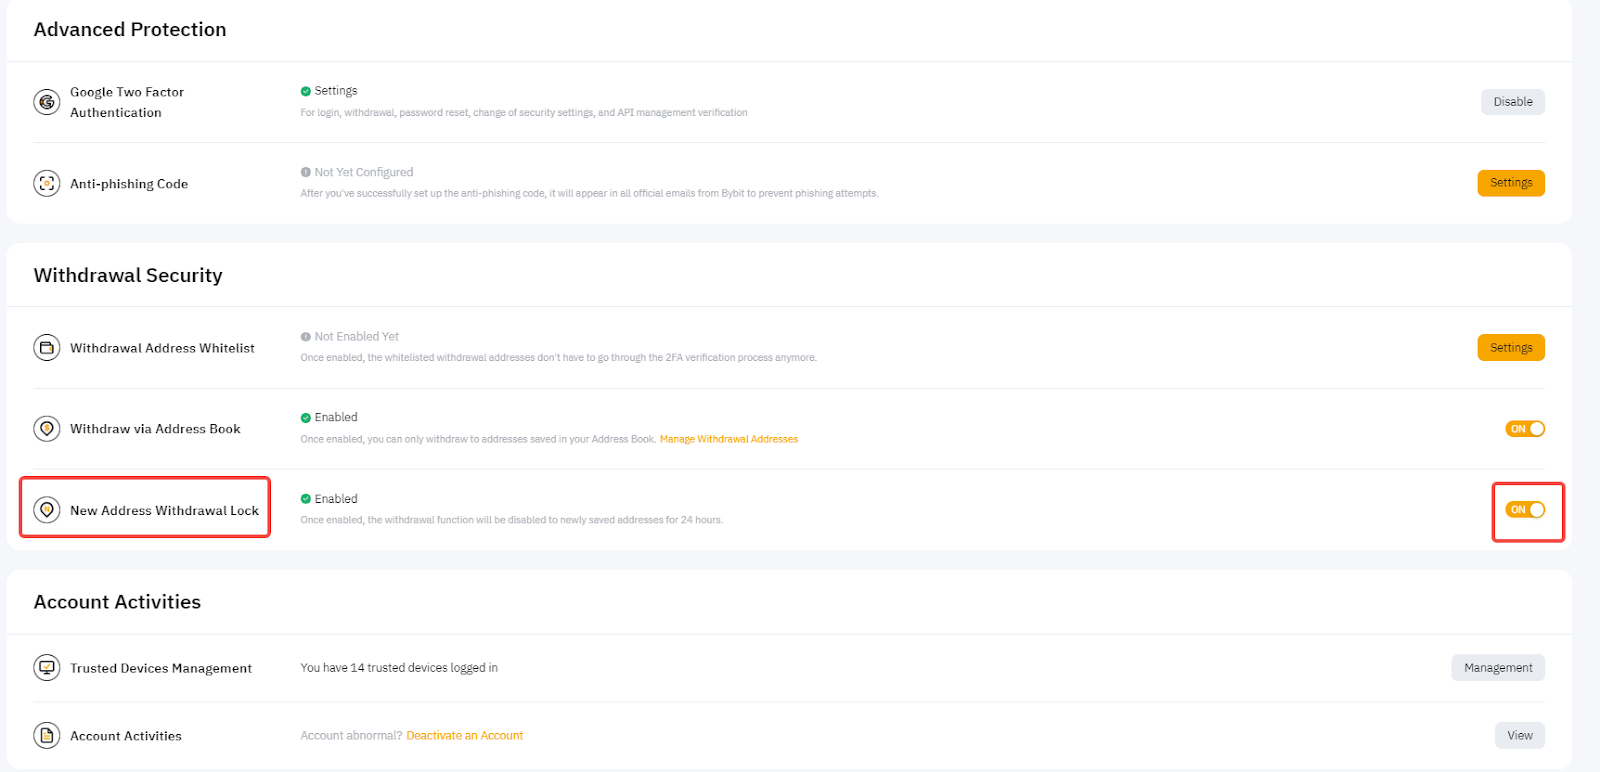Open Withdrawal Address Whitelist Settings button
1600x772 pixels.
click(1510, 348)
